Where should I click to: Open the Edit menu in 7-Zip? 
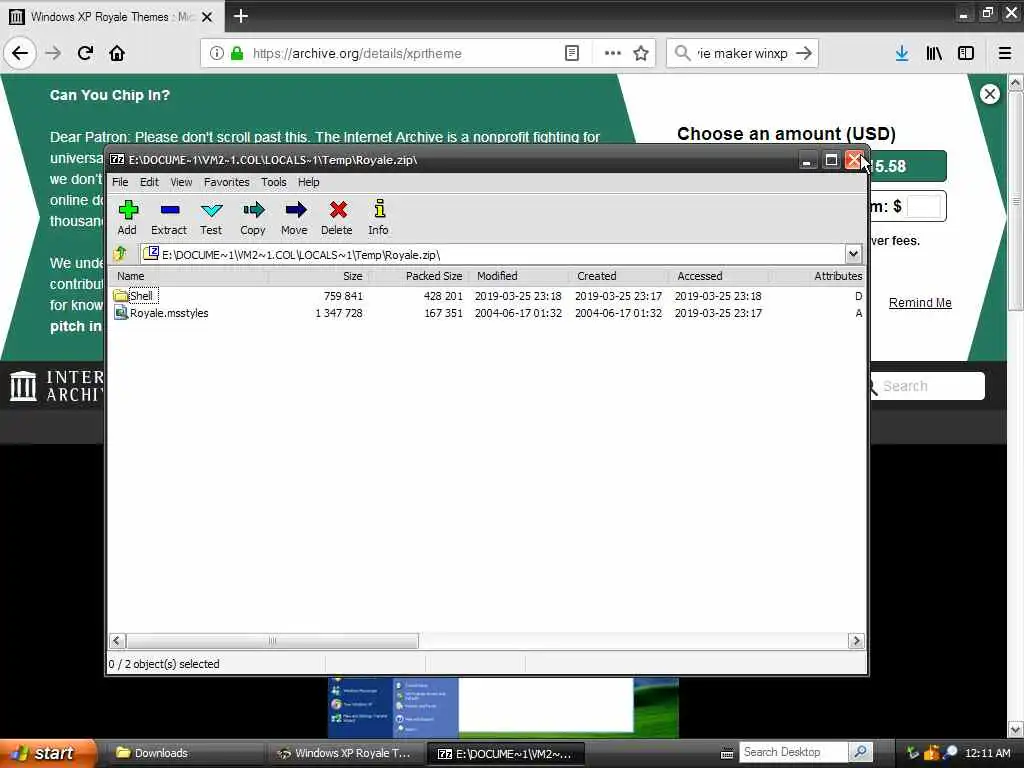point(150,182)
